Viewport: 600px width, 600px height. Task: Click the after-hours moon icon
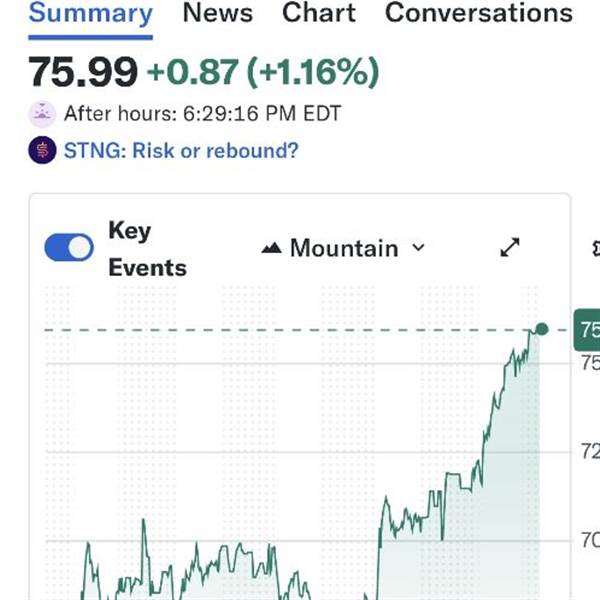[x=41, y=113]
